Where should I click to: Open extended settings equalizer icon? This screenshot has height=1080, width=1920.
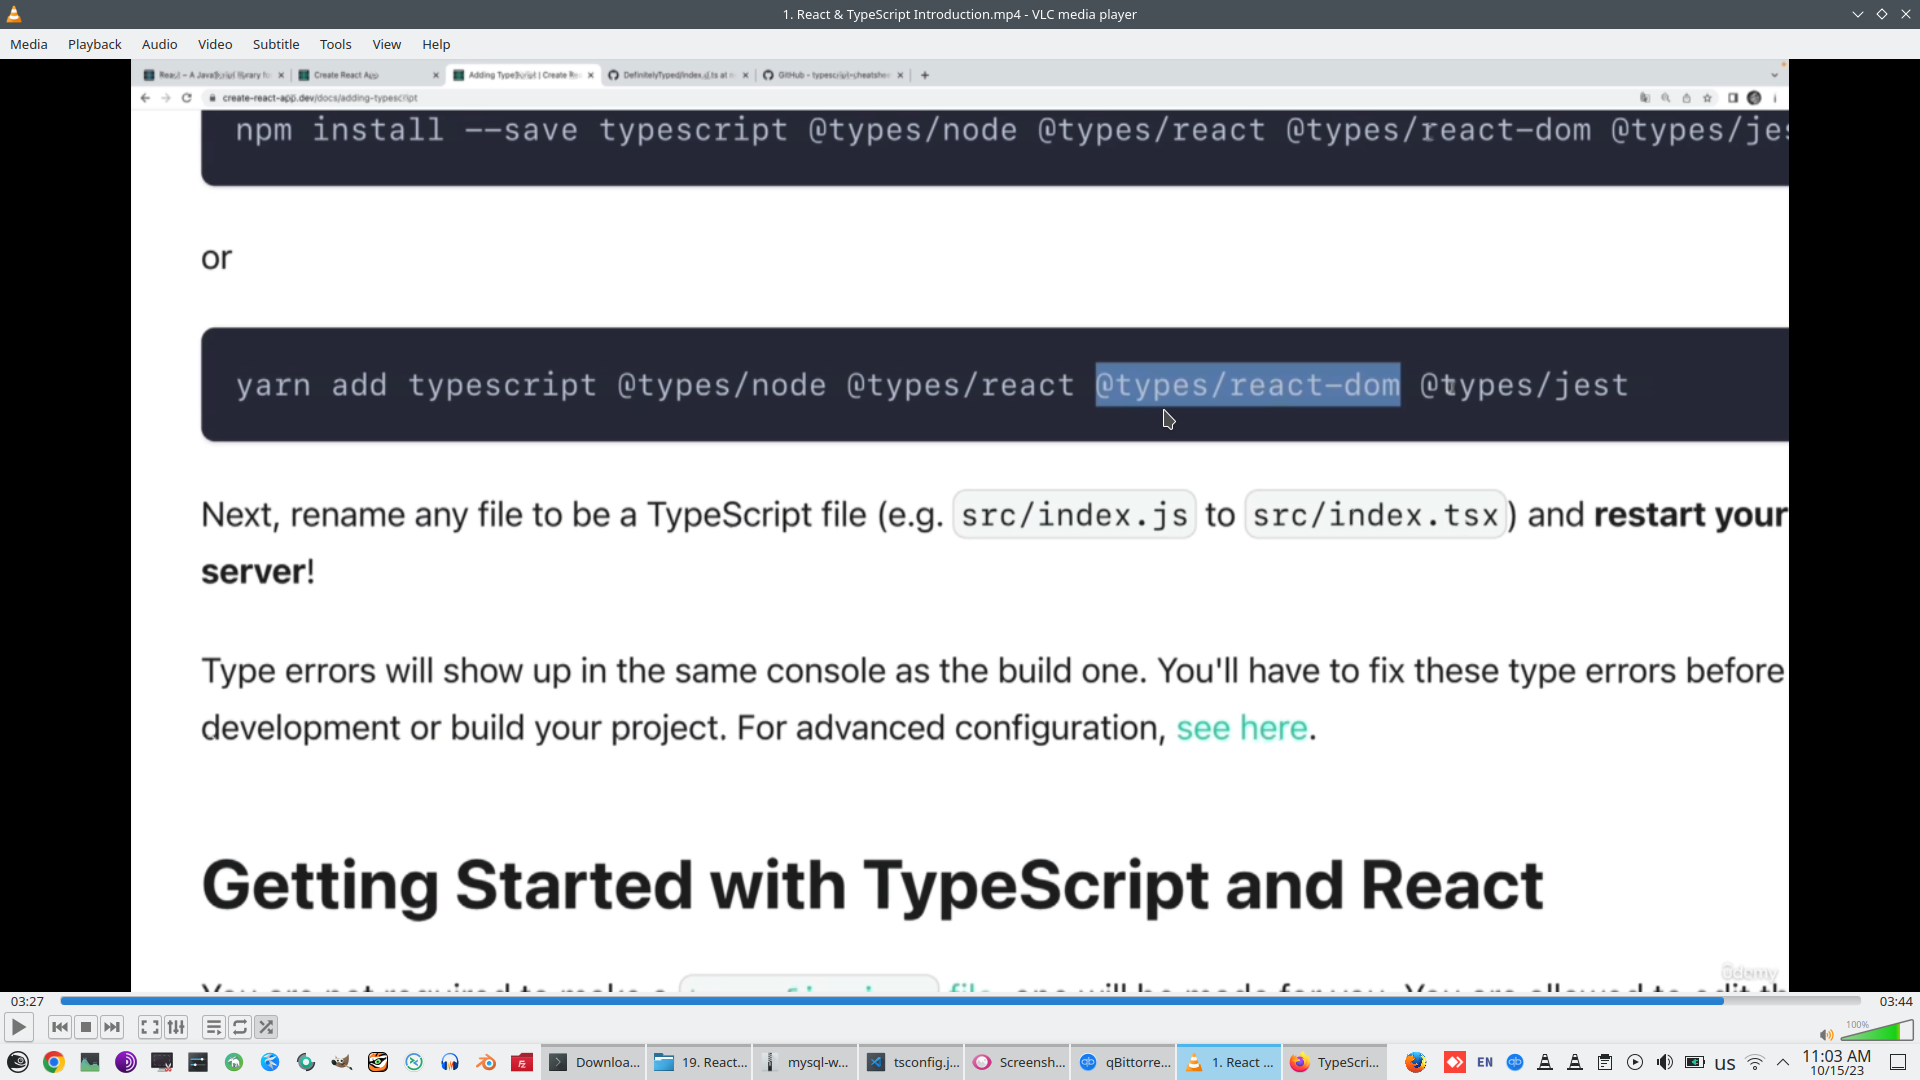(176, 1027)
